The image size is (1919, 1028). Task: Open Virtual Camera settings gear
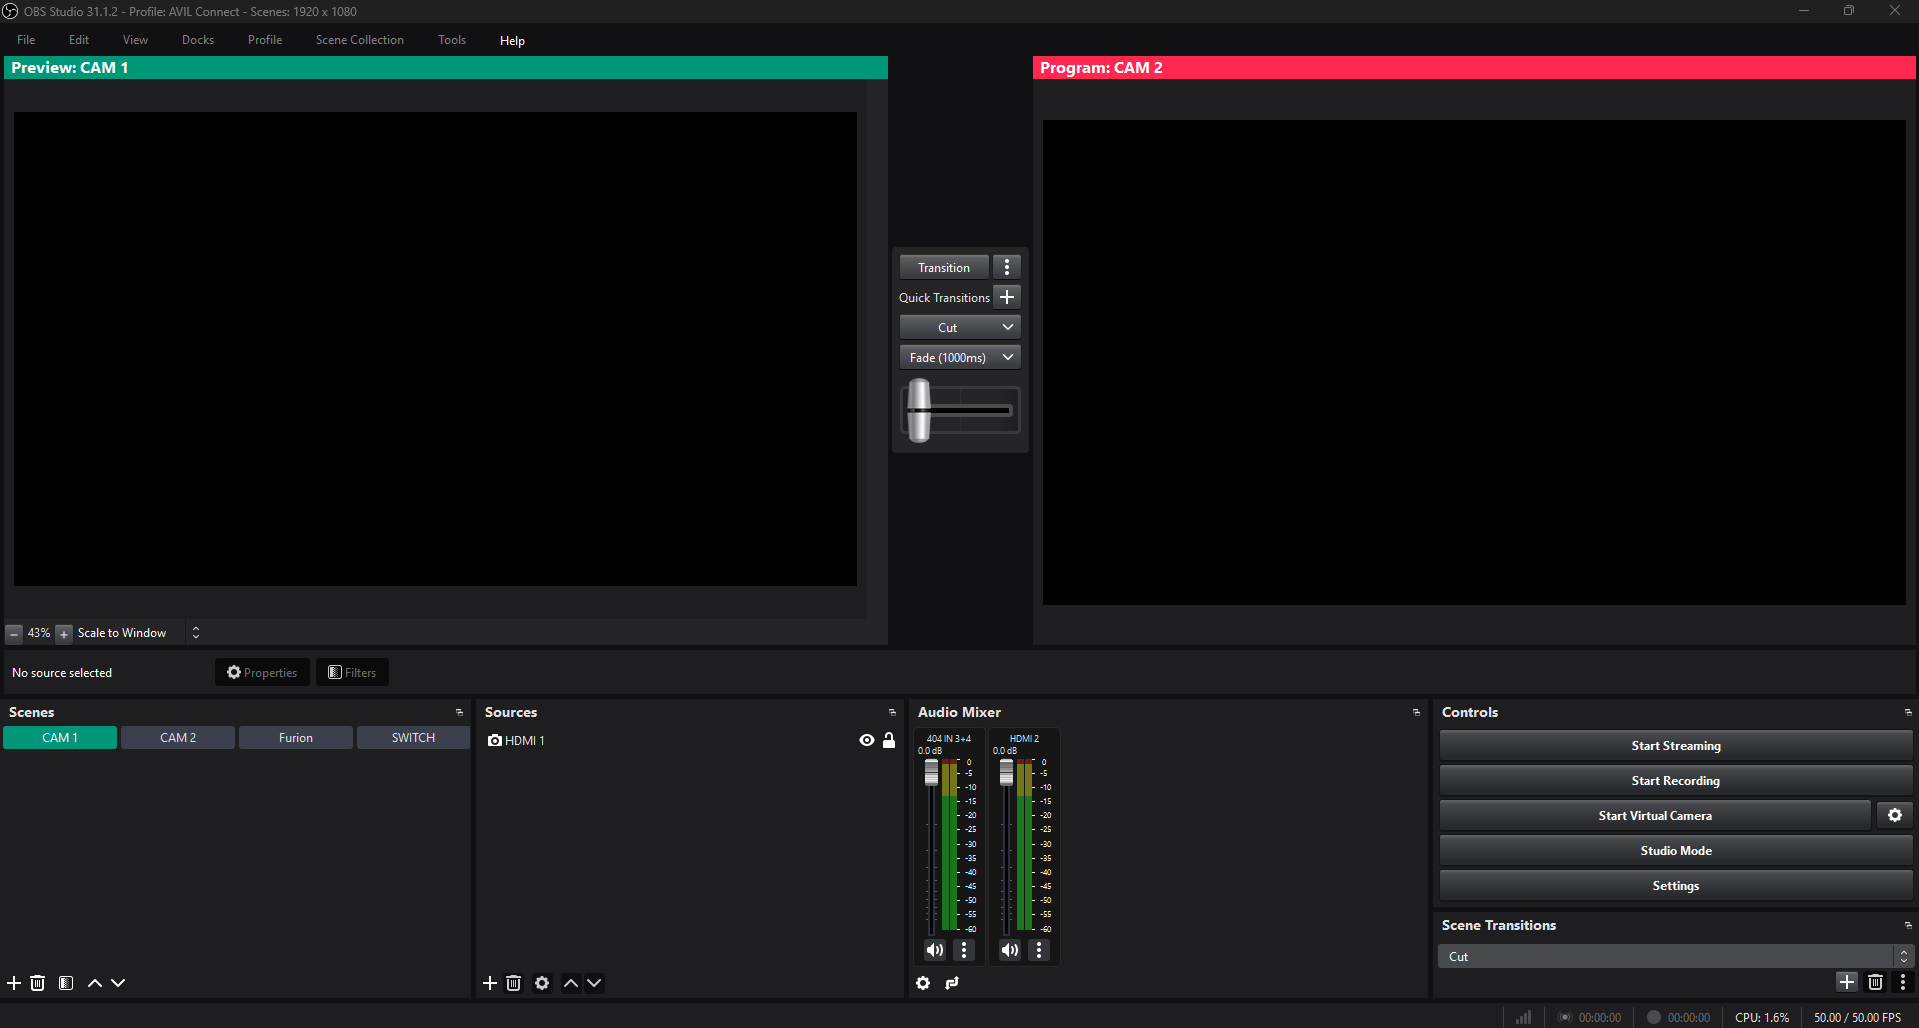pyautogui.click(x=1894, y=815)
